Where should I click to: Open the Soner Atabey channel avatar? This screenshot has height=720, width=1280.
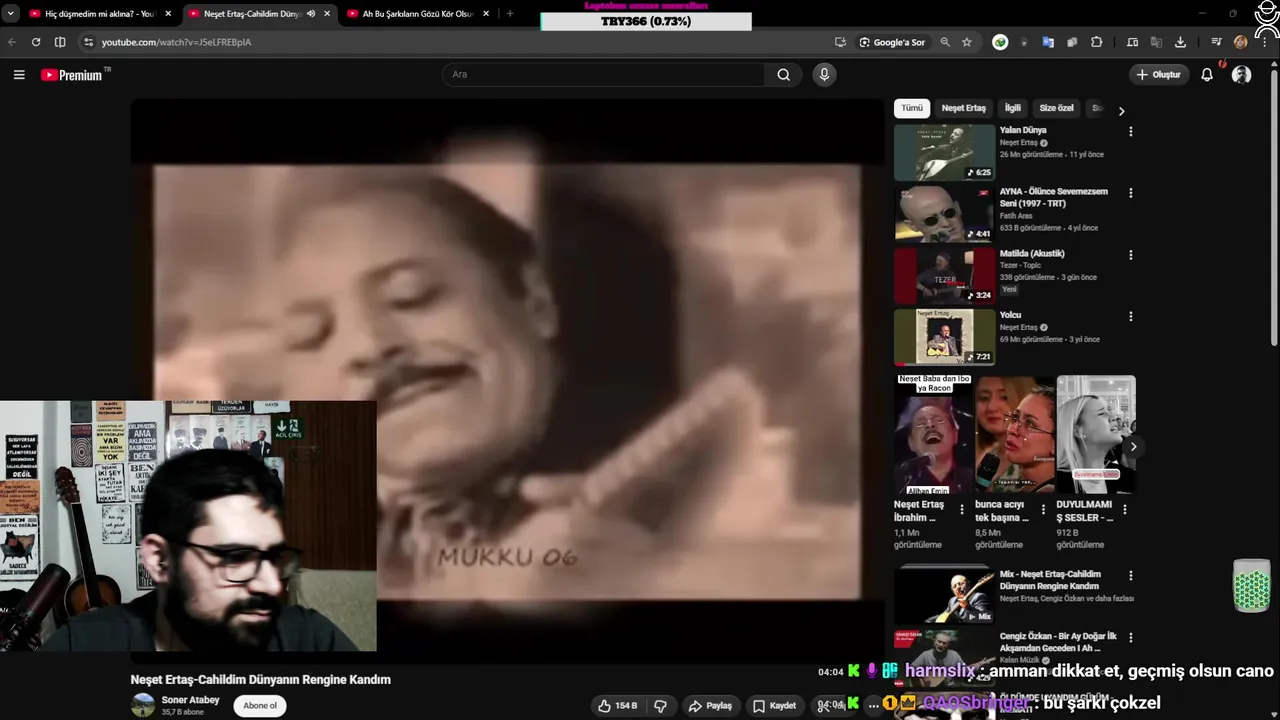(x=144, y=705)
